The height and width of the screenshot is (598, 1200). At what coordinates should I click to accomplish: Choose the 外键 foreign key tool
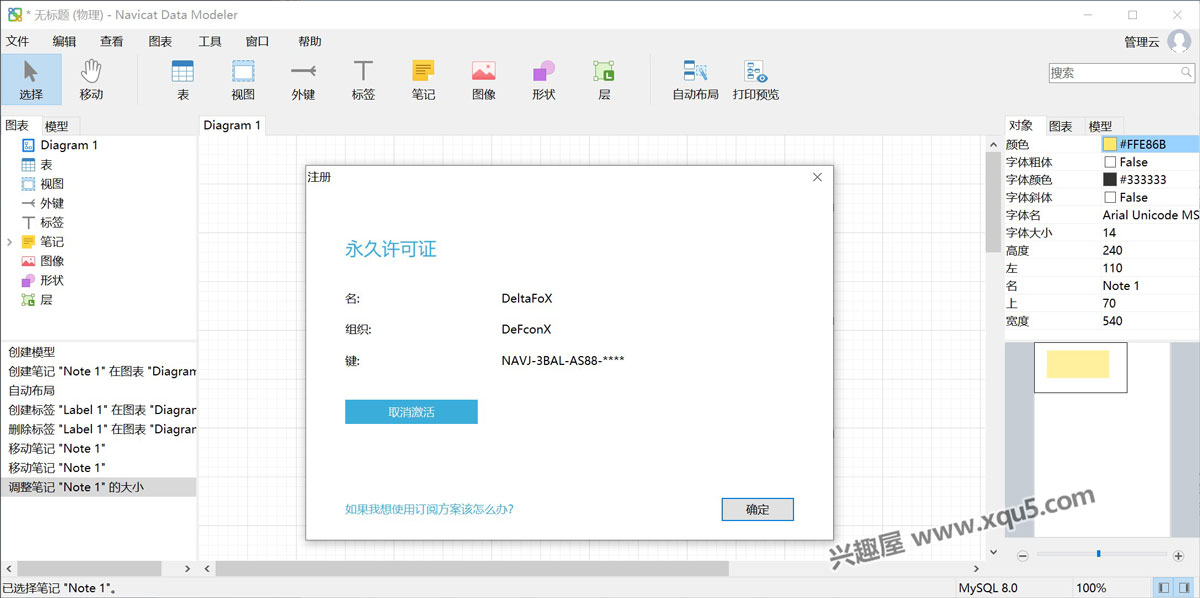(x=303, y=79)
